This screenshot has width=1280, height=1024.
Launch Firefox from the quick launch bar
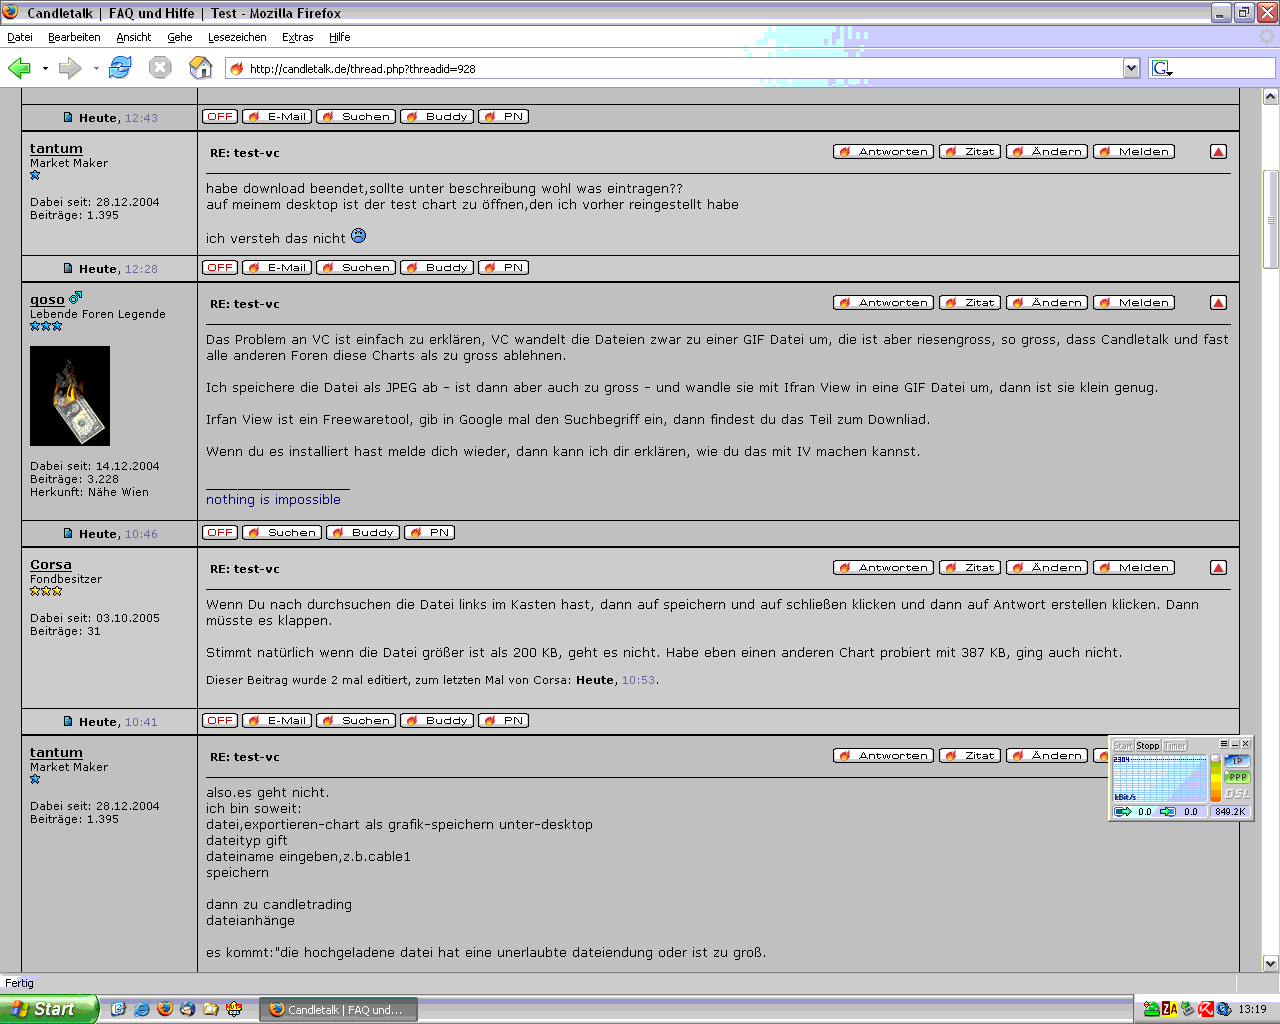pyautogui.click(x=165, y=1009)
